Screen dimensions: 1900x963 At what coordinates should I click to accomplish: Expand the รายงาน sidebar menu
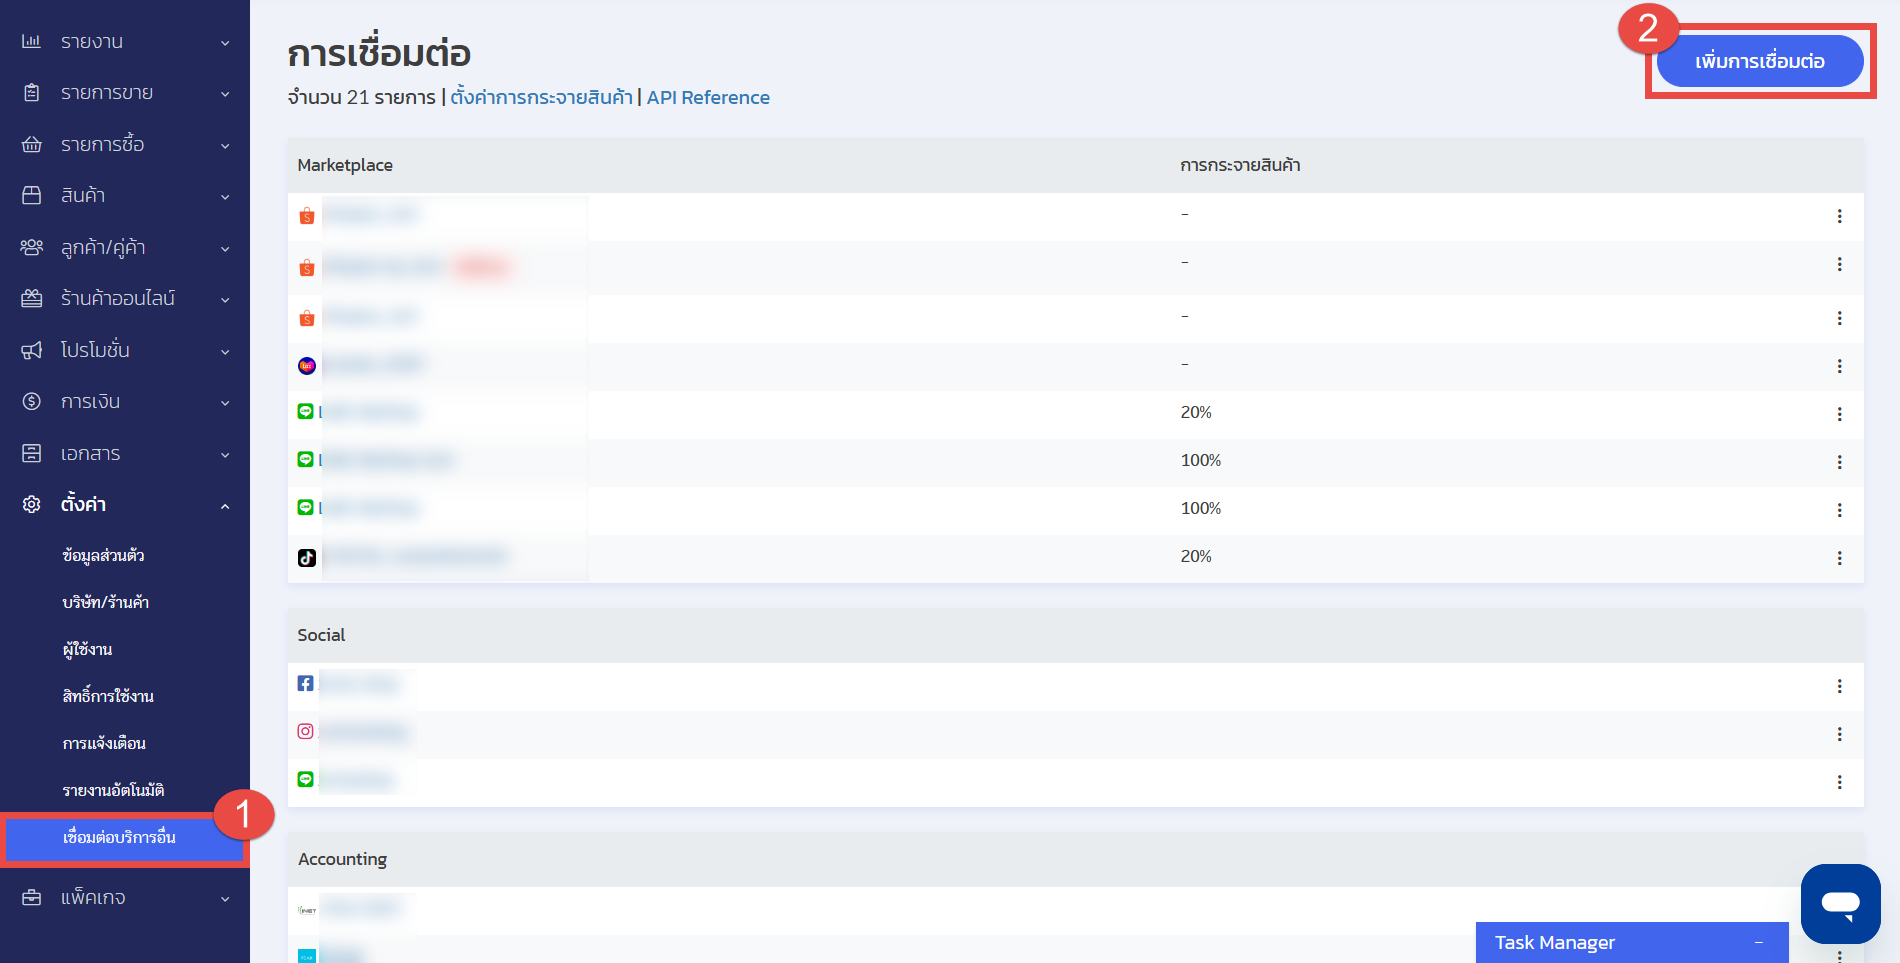[x=125, y=42]
